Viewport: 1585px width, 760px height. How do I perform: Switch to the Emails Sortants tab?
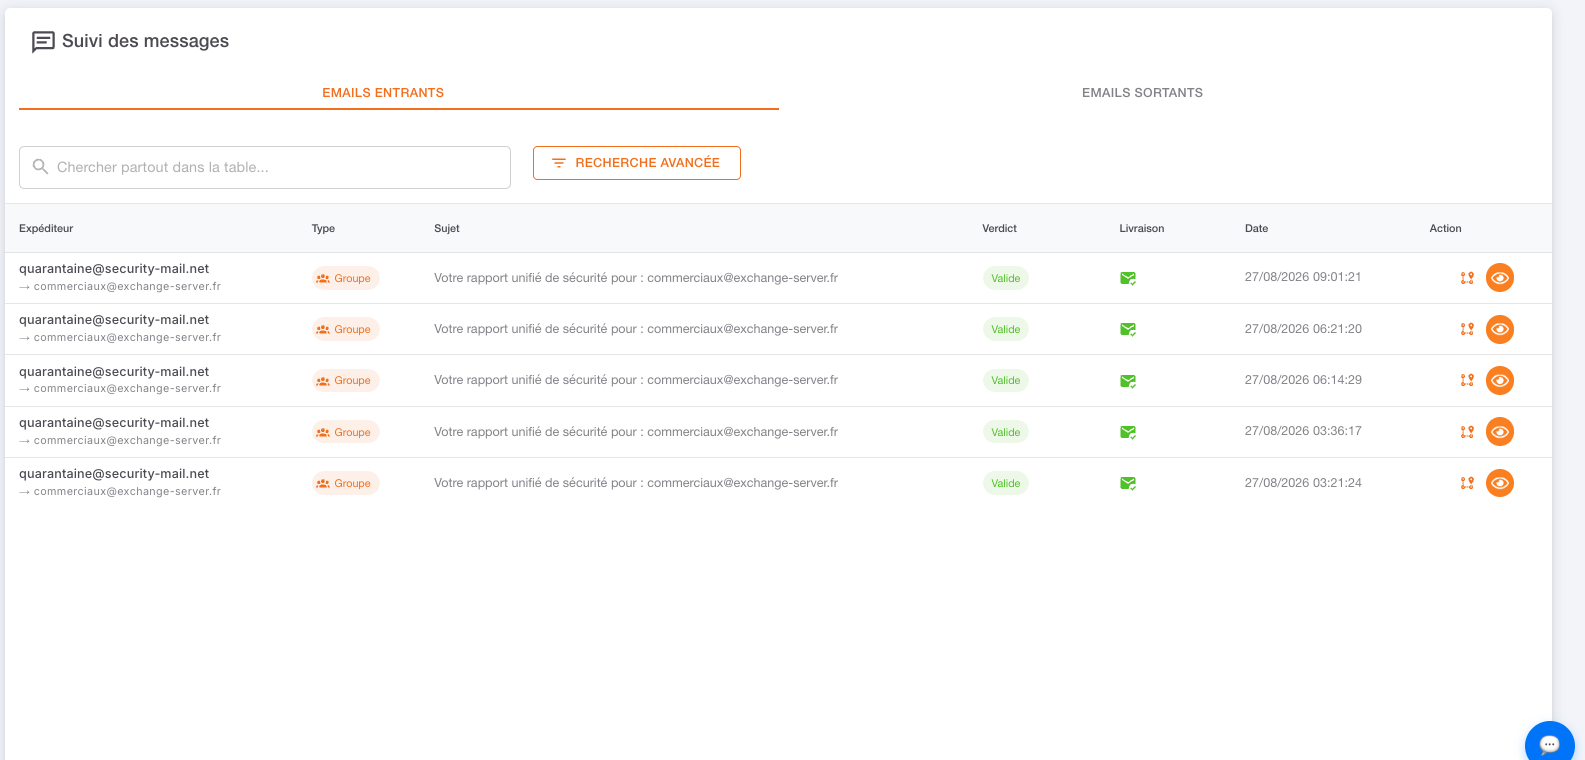(1142, 92)
